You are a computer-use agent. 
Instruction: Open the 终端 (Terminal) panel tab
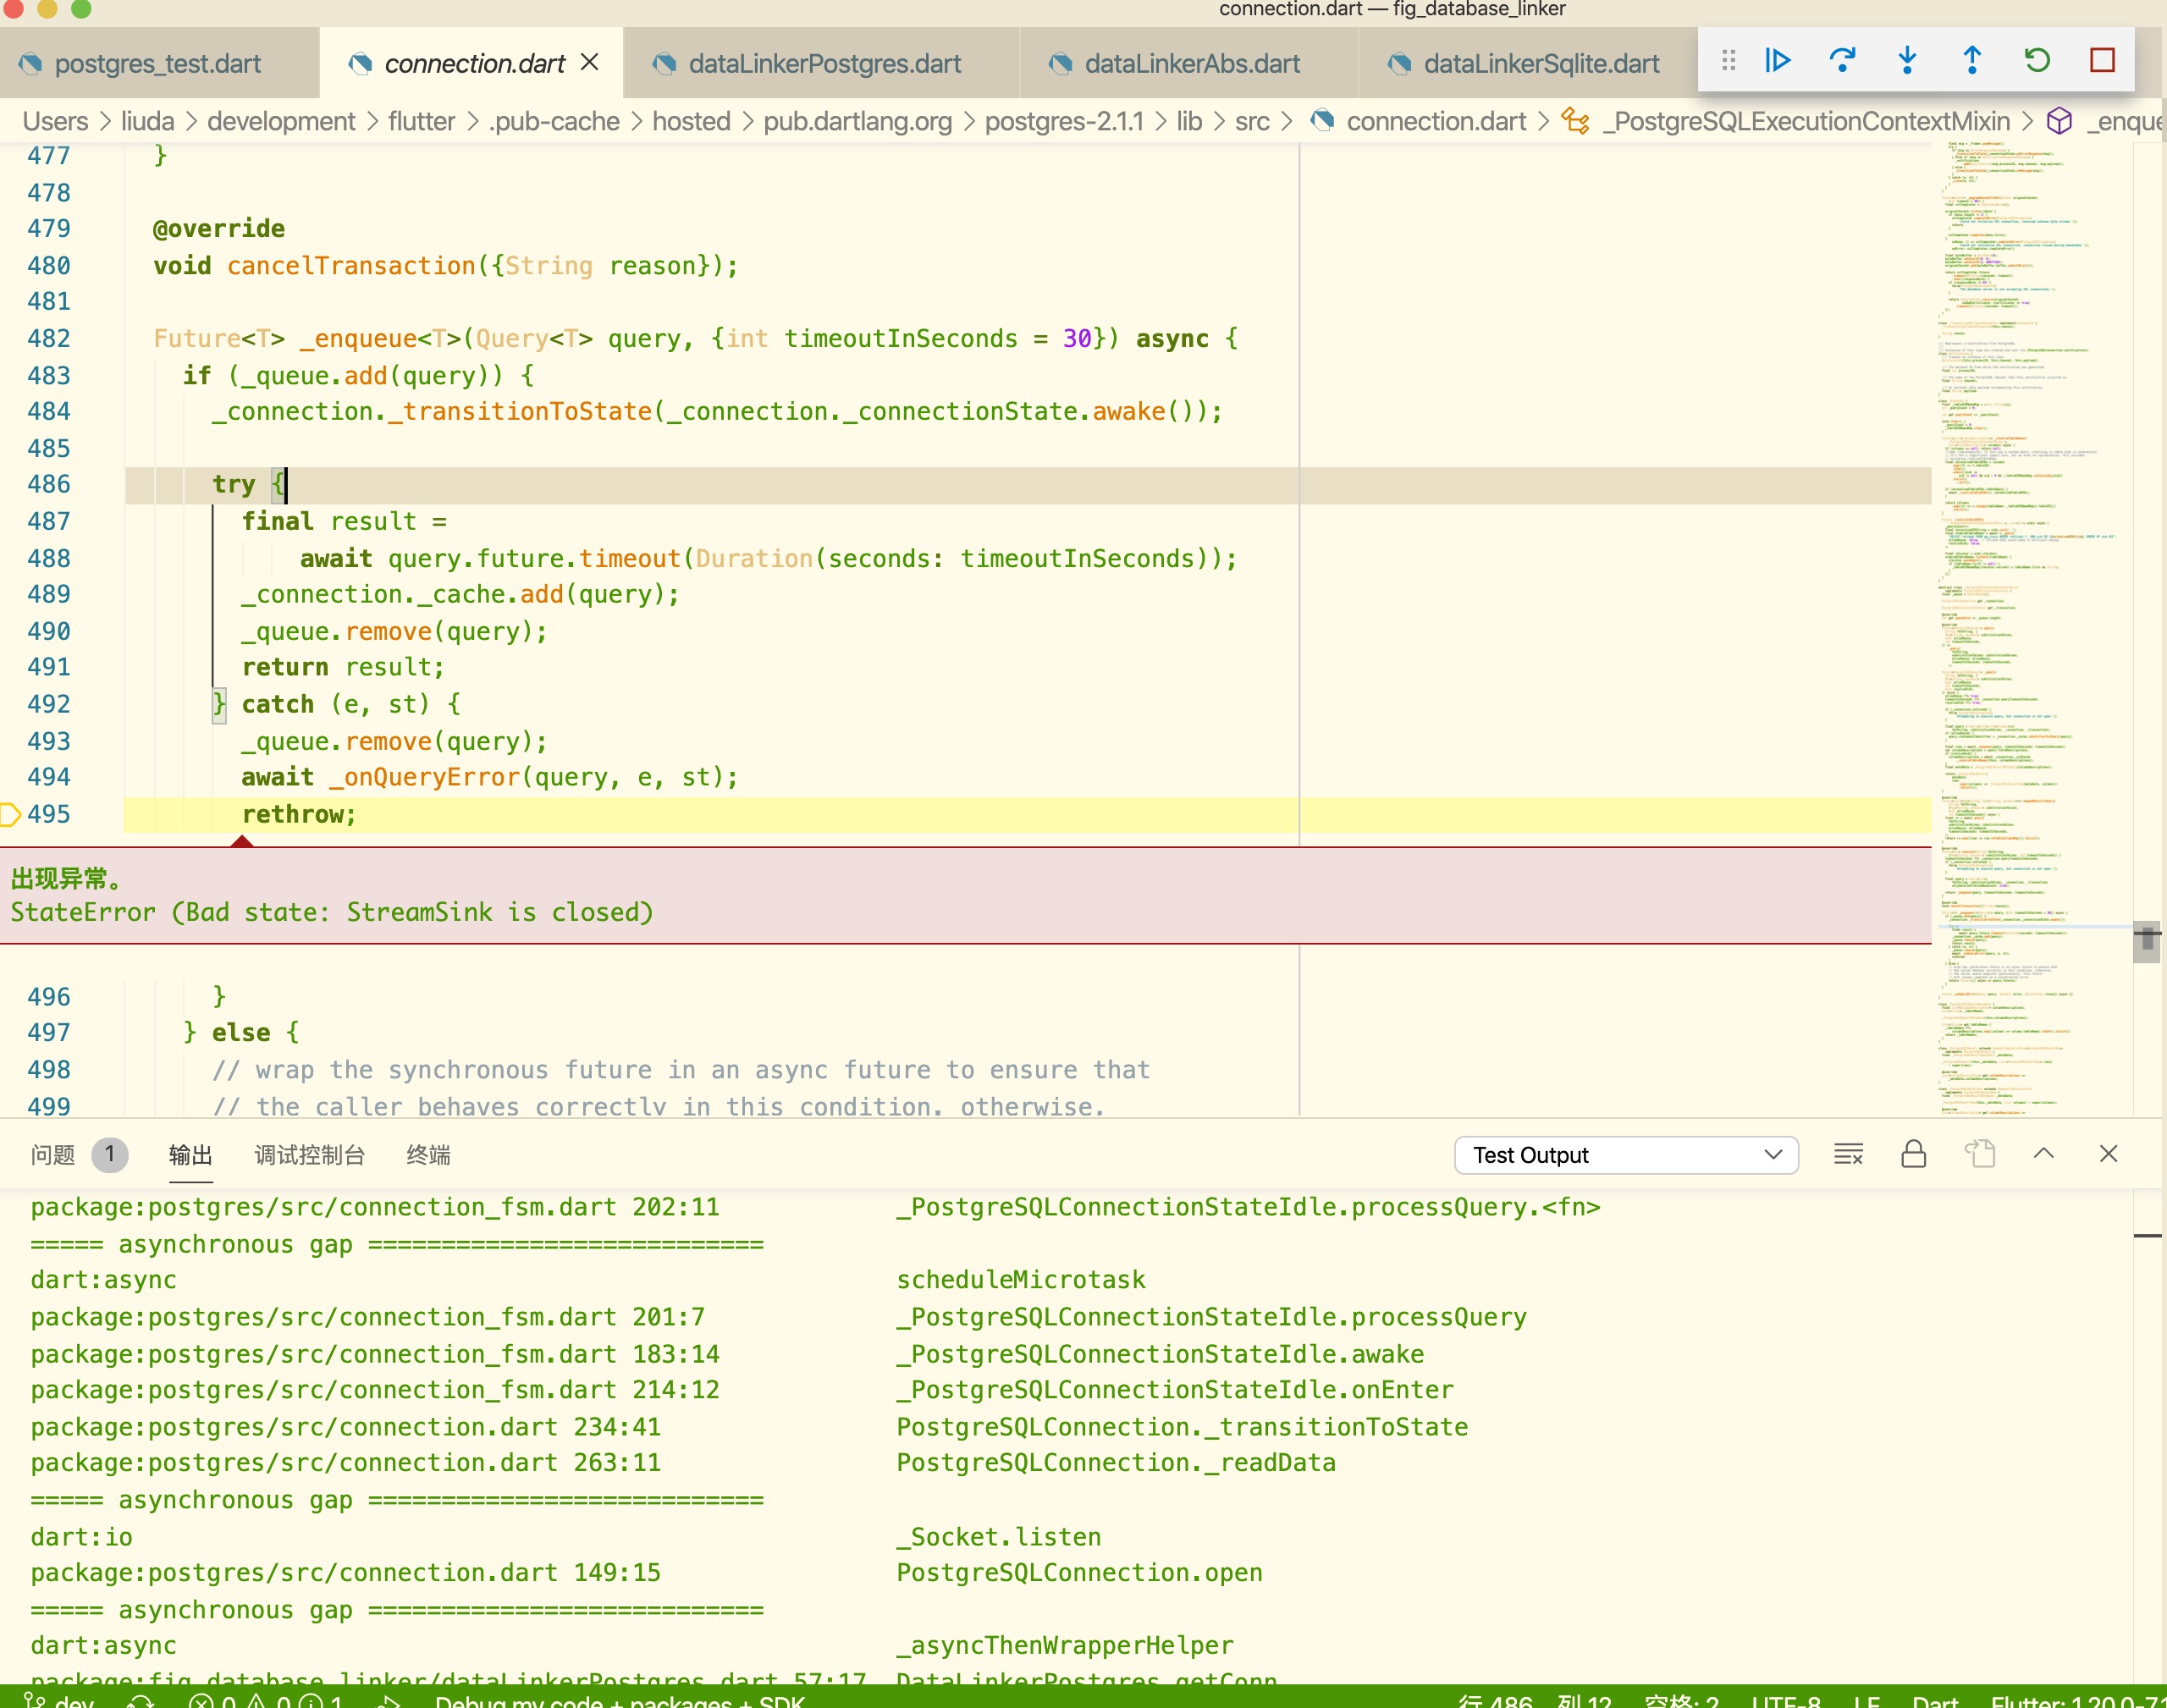[428, 1155]
